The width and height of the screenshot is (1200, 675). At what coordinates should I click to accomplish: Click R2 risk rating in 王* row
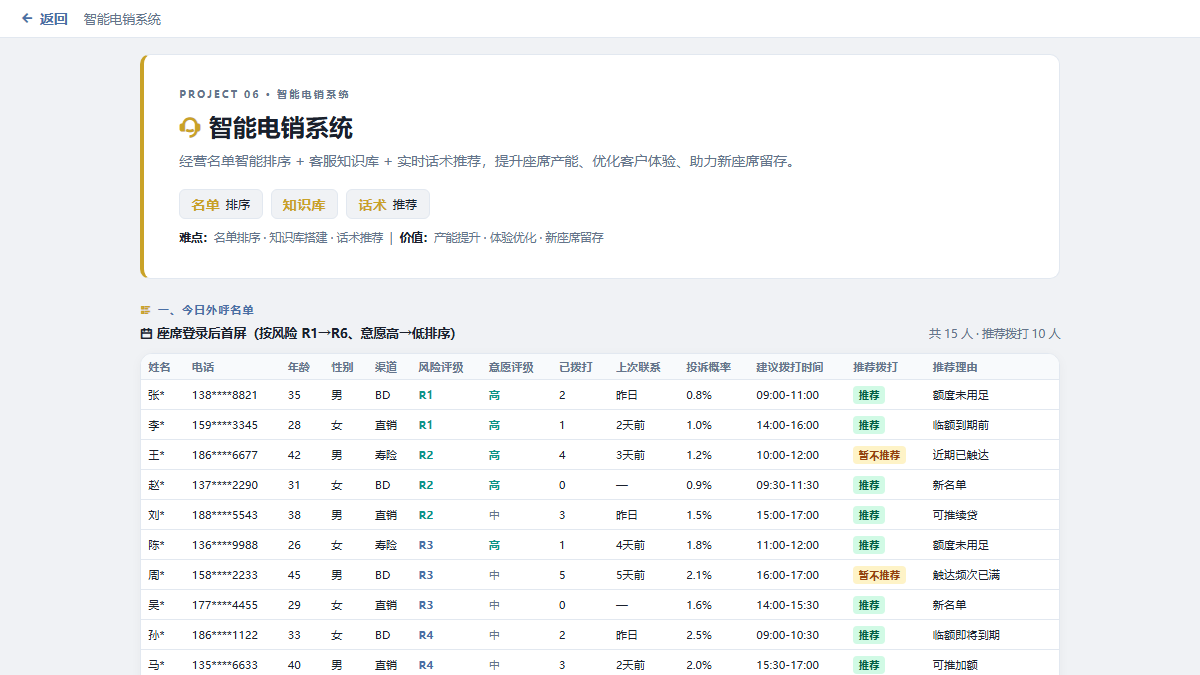426,455
